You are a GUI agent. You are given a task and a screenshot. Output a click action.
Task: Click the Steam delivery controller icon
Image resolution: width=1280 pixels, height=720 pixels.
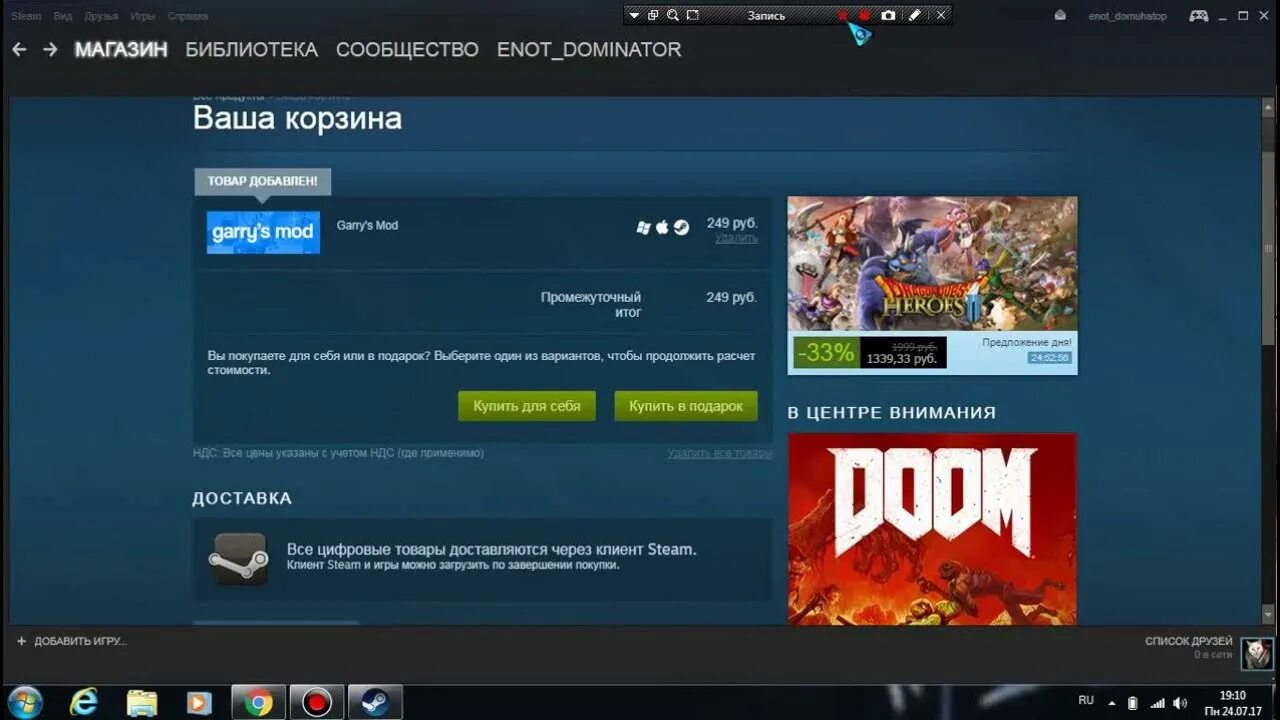pos(239,558)
